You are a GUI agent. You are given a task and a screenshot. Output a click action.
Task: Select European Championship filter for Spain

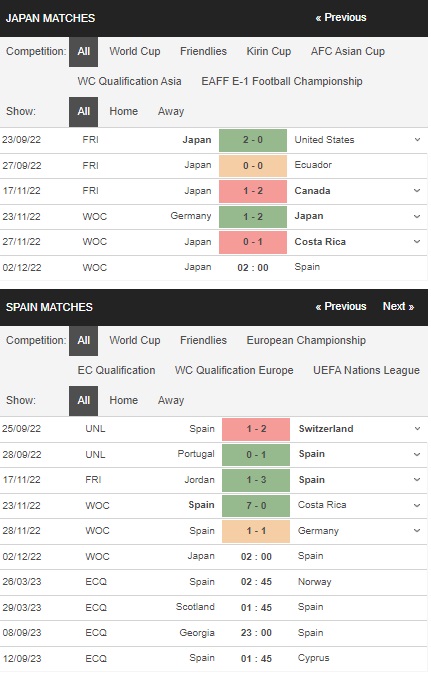pos(306,341)
